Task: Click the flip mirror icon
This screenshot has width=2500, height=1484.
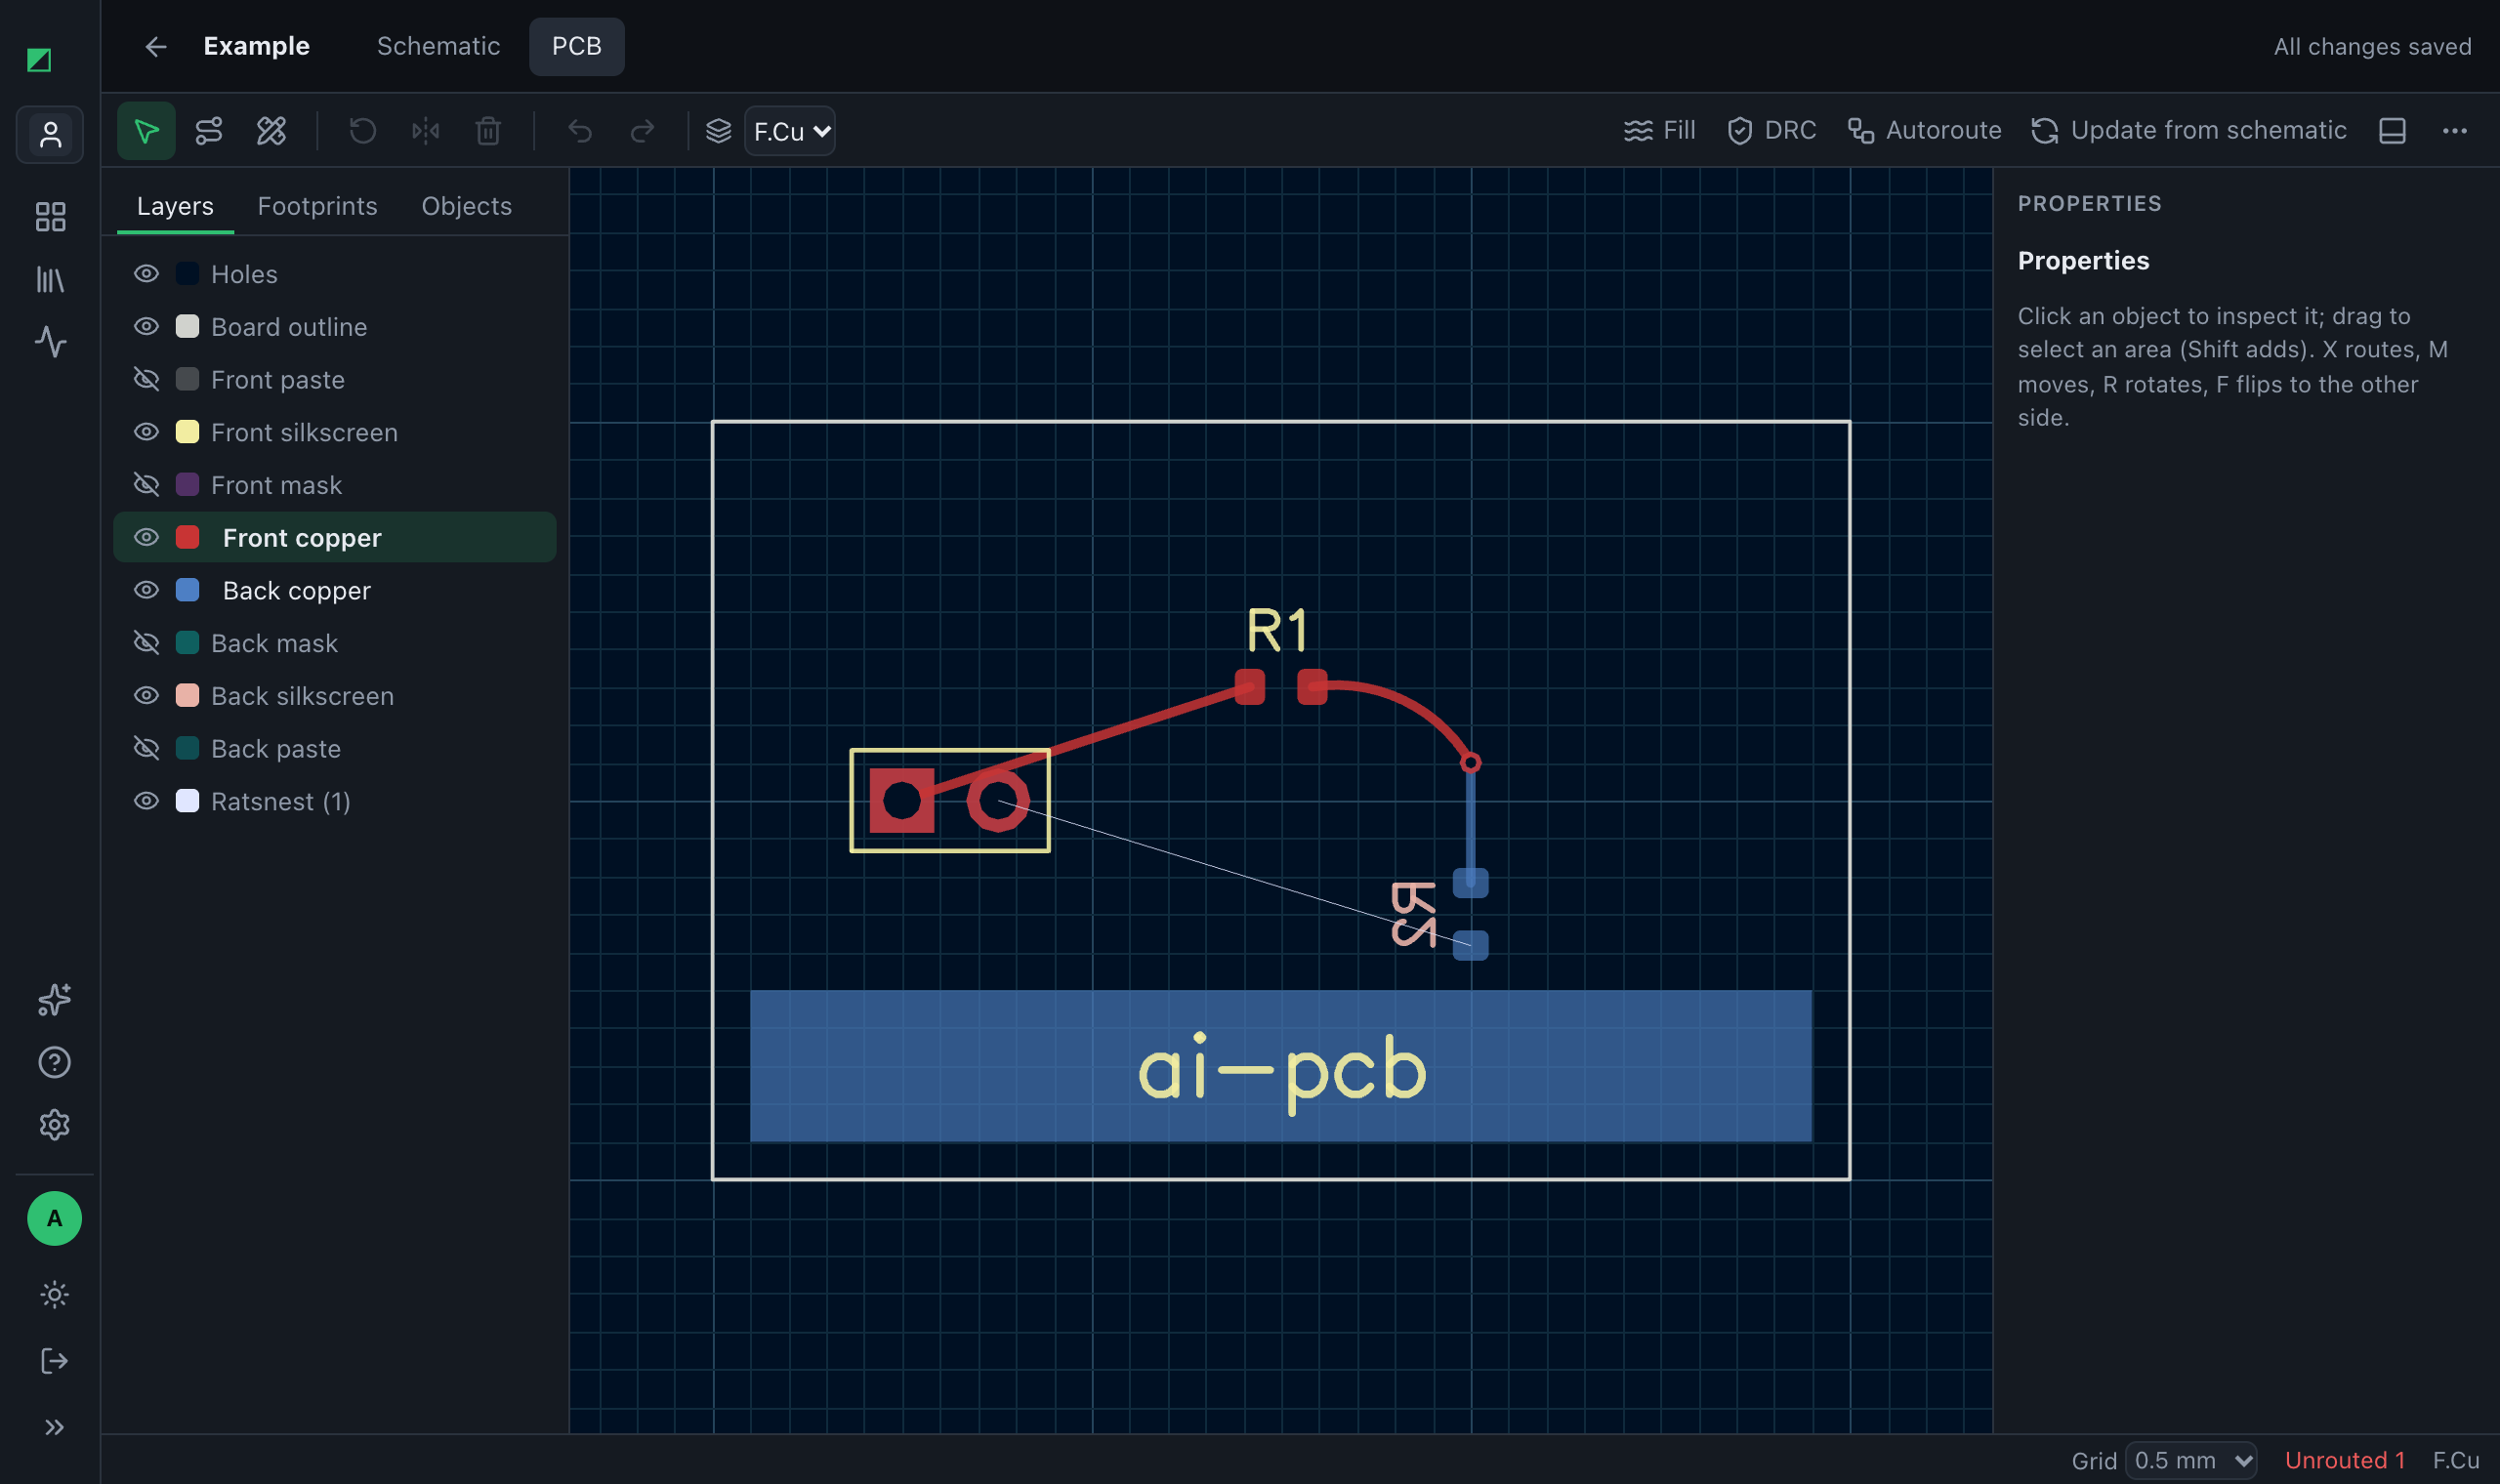Action: pyautogui.click(x=425, y=131)
